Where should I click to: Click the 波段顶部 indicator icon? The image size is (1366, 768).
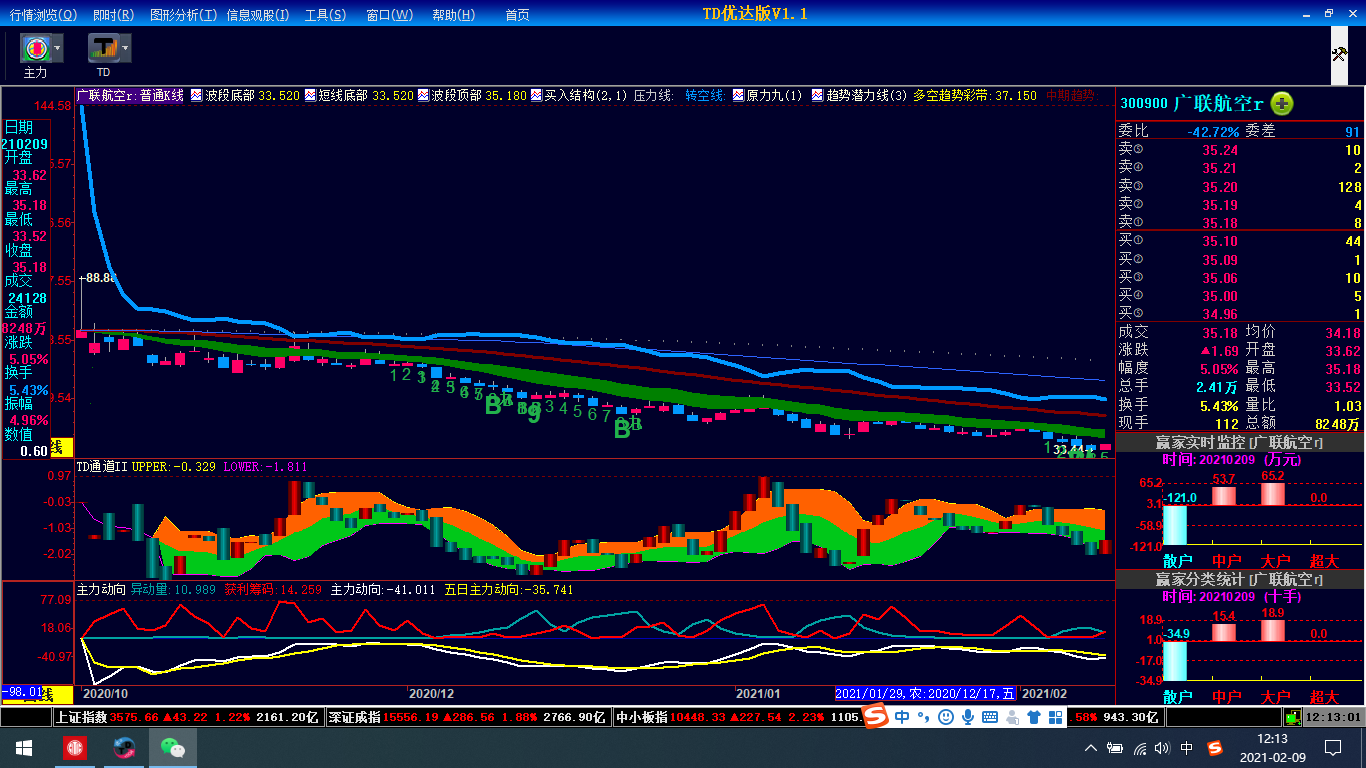pyautogui.click(x=424, y=96)
